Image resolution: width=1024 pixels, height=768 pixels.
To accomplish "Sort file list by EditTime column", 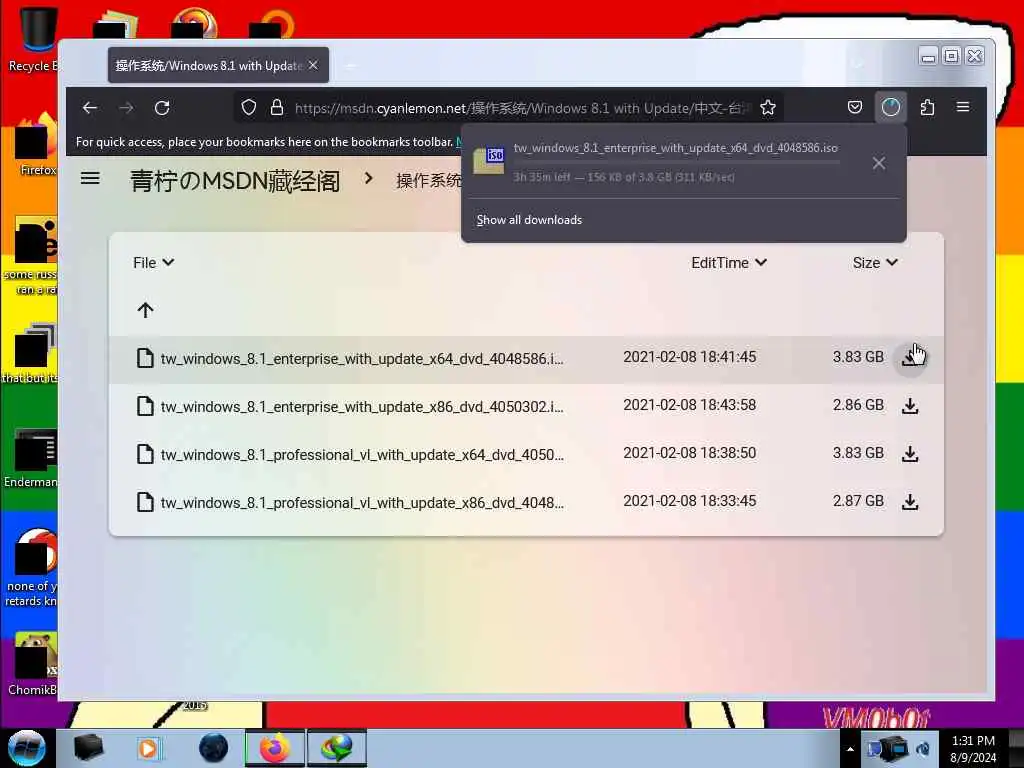I will (729, 263).
